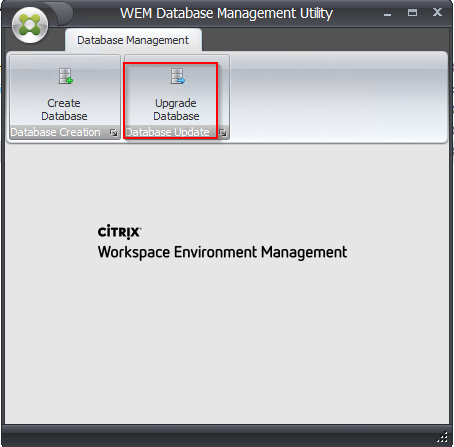Minimize the WEM Database Management Utility window
Image resolution: width=454 pixels, height=447 pixels.
click(387, 14)
